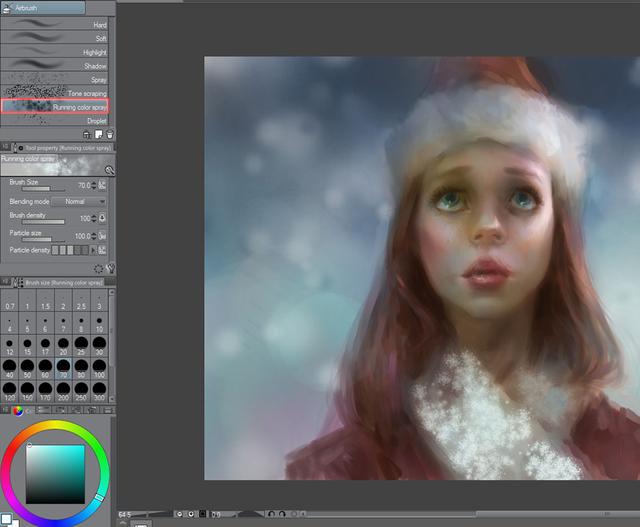
Task: Click the duplicate sub tool icon
Action: coord(99,133)
